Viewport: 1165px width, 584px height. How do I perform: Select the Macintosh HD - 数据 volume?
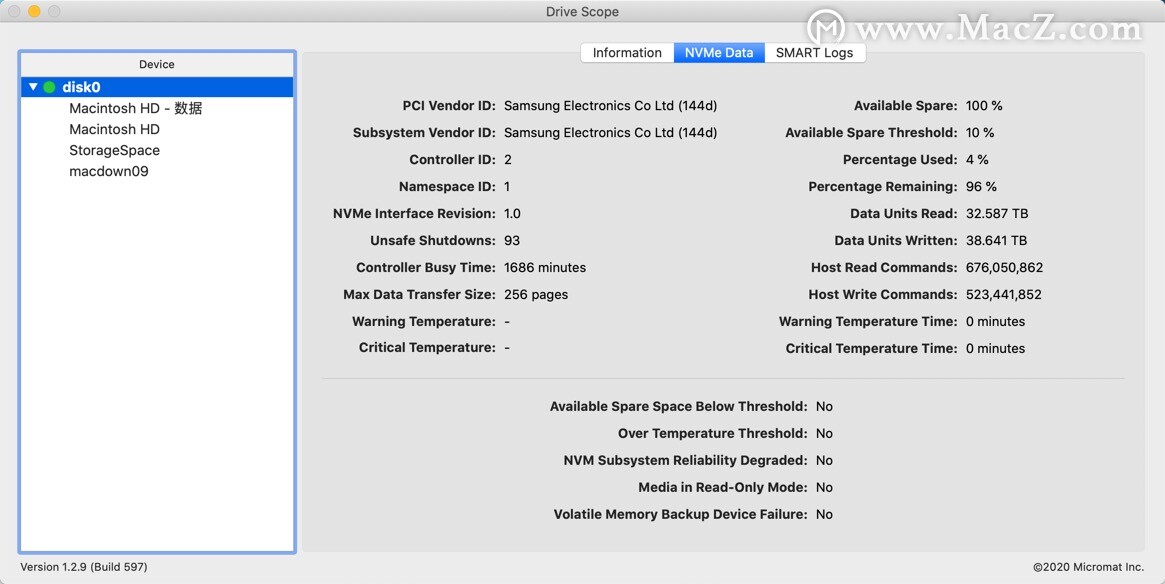[x=135, y=108]
